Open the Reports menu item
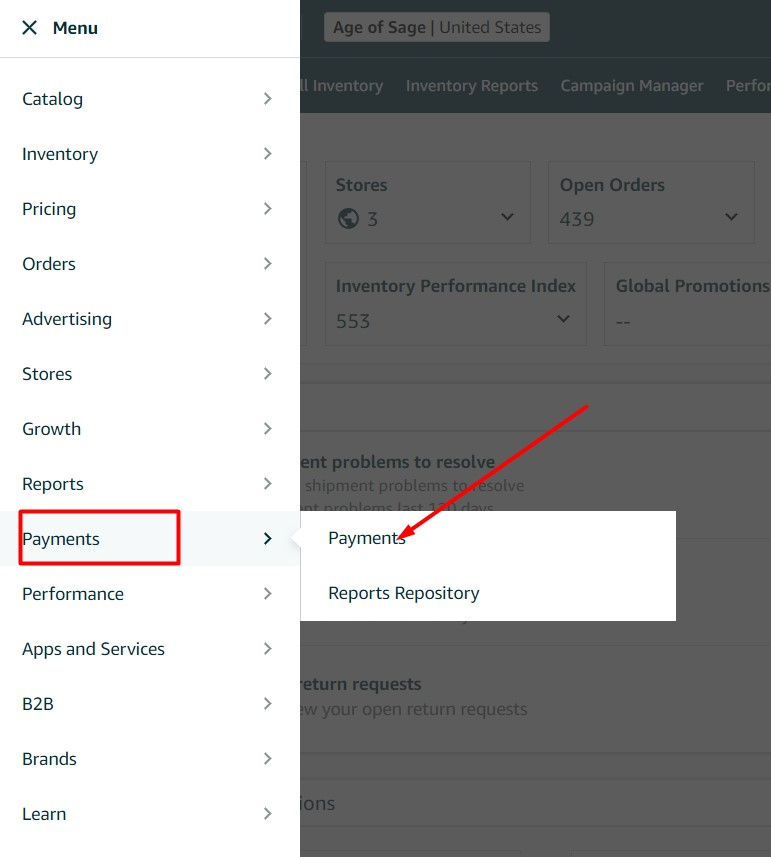 pos(53,484)
